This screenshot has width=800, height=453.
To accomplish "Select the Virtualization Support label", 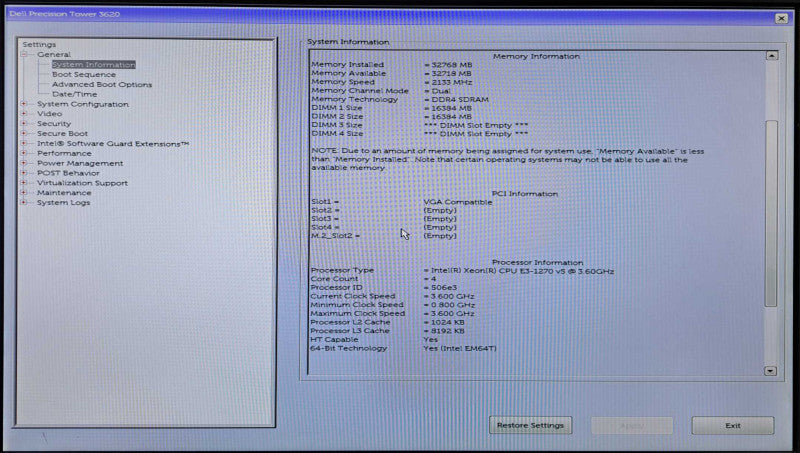I will [x=82, y=183].
